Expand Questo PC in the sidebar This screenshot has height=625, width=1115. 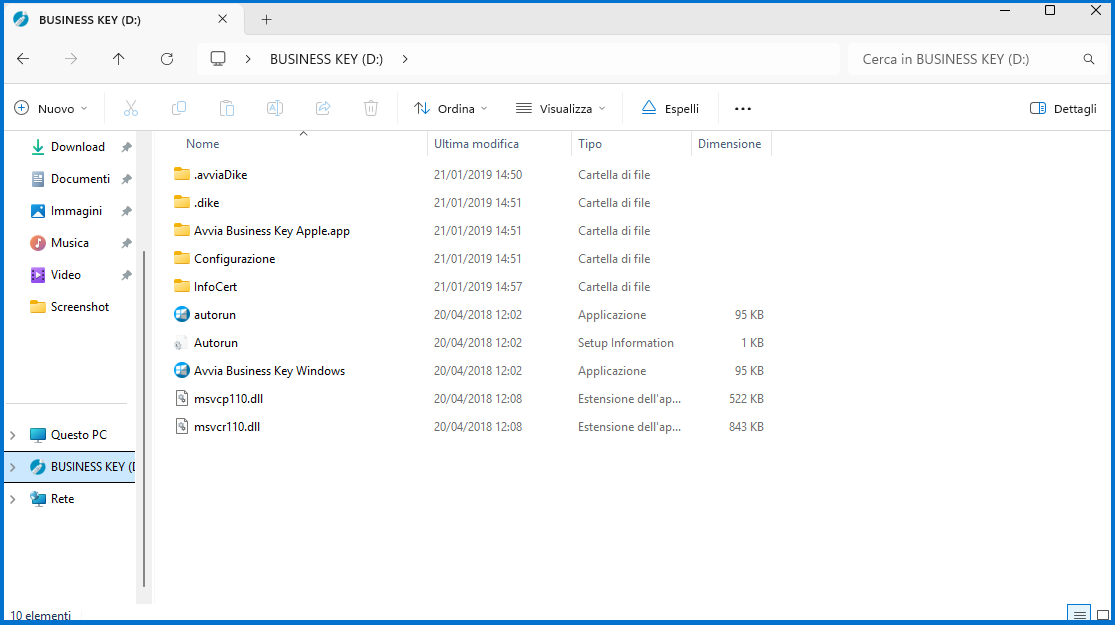coord(13,434)
